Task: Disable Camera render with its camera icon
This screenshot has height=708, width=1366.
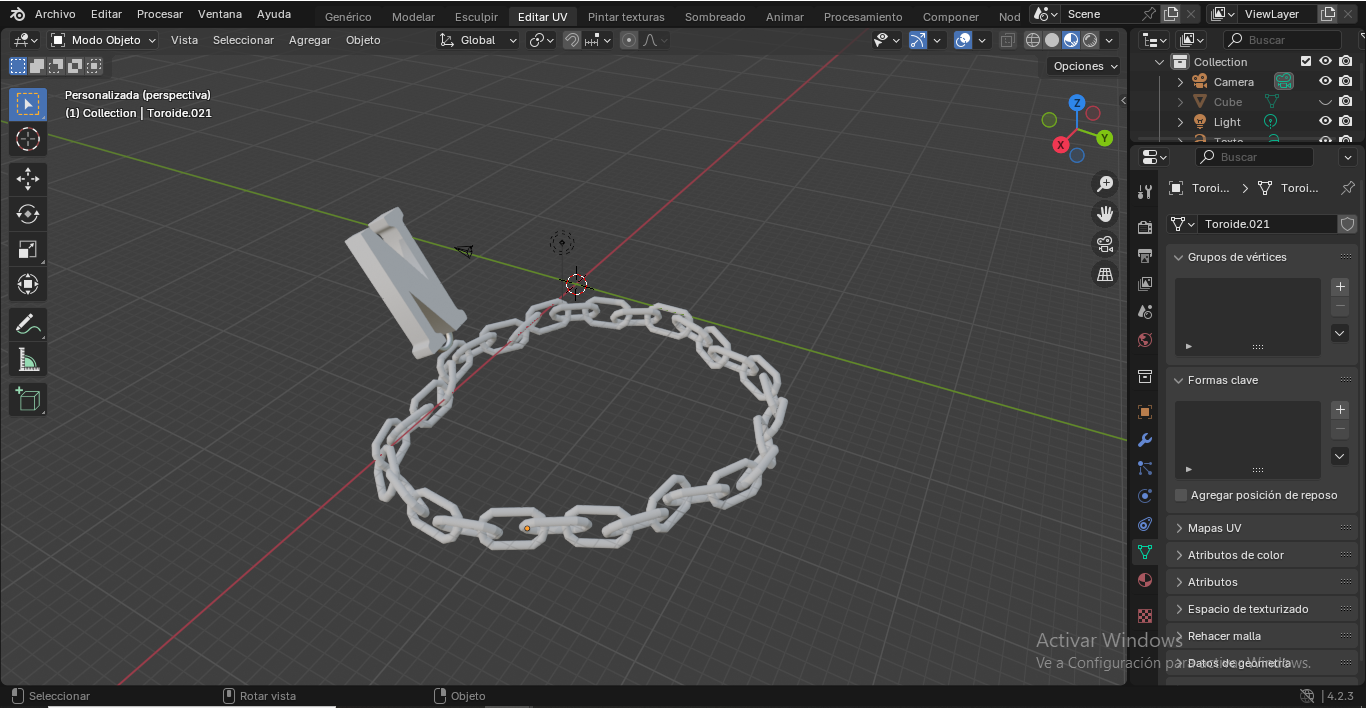Action: (x=1346, y=81)
